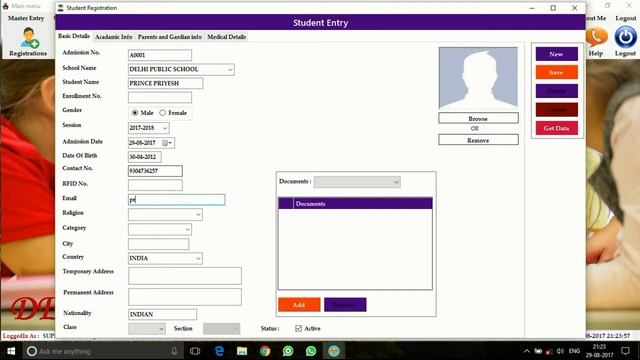
Task: Open the Medical Details tab
Action: [x=227, y=37]
